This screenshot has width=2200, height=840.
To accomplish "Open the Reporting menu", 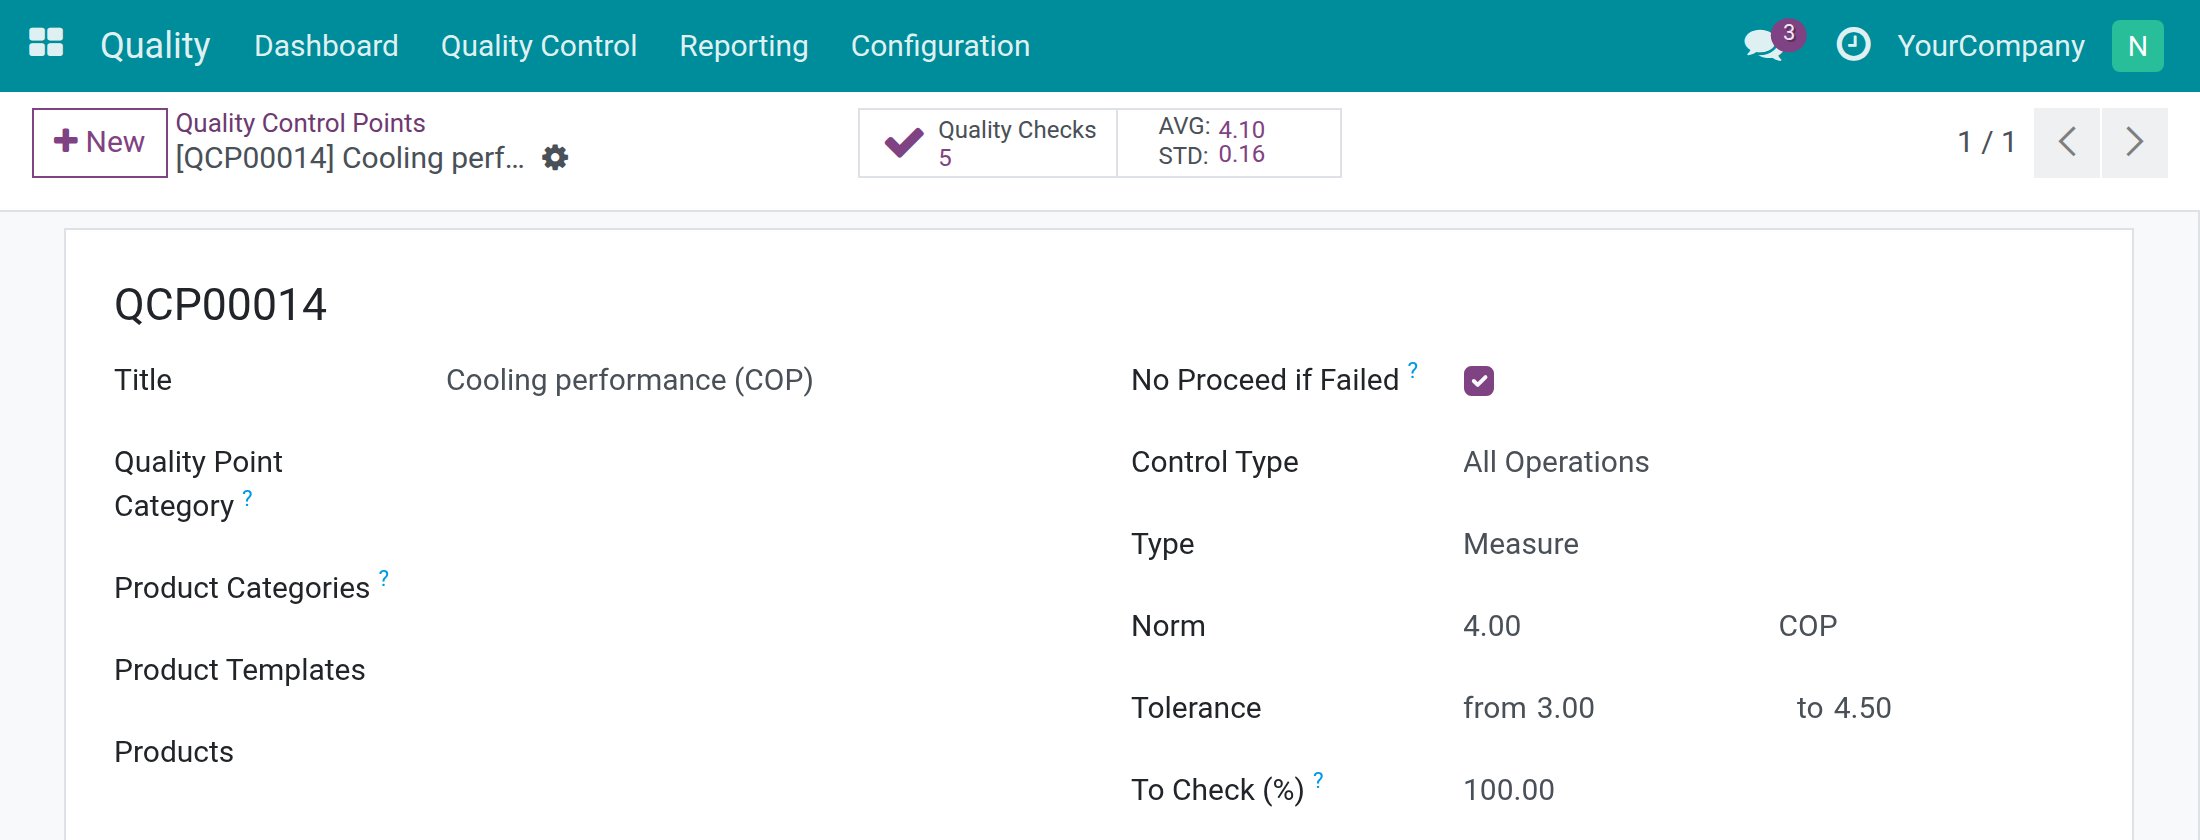I will click(x=744, y=46).
